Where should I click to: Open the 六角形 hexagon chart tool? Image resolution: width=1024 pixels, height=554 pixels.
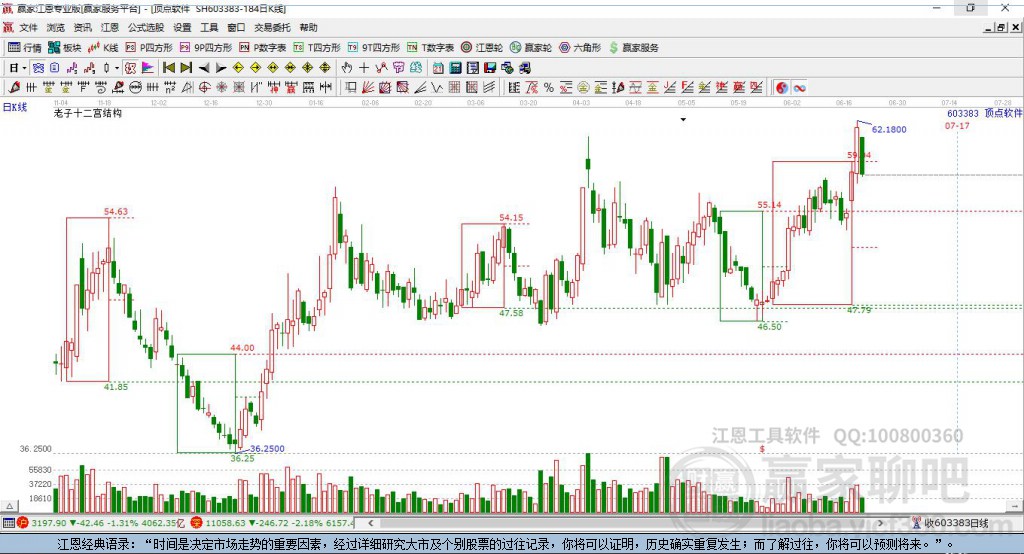(580, 48)
